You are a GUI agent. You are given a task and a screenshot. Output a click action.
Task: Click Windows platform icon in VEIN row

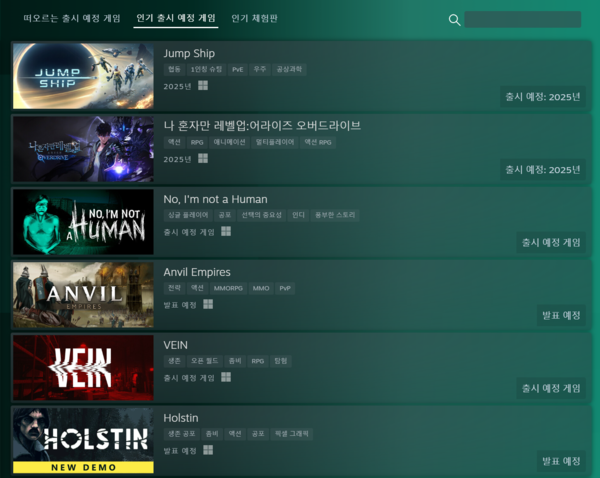[x=226, y=377]
